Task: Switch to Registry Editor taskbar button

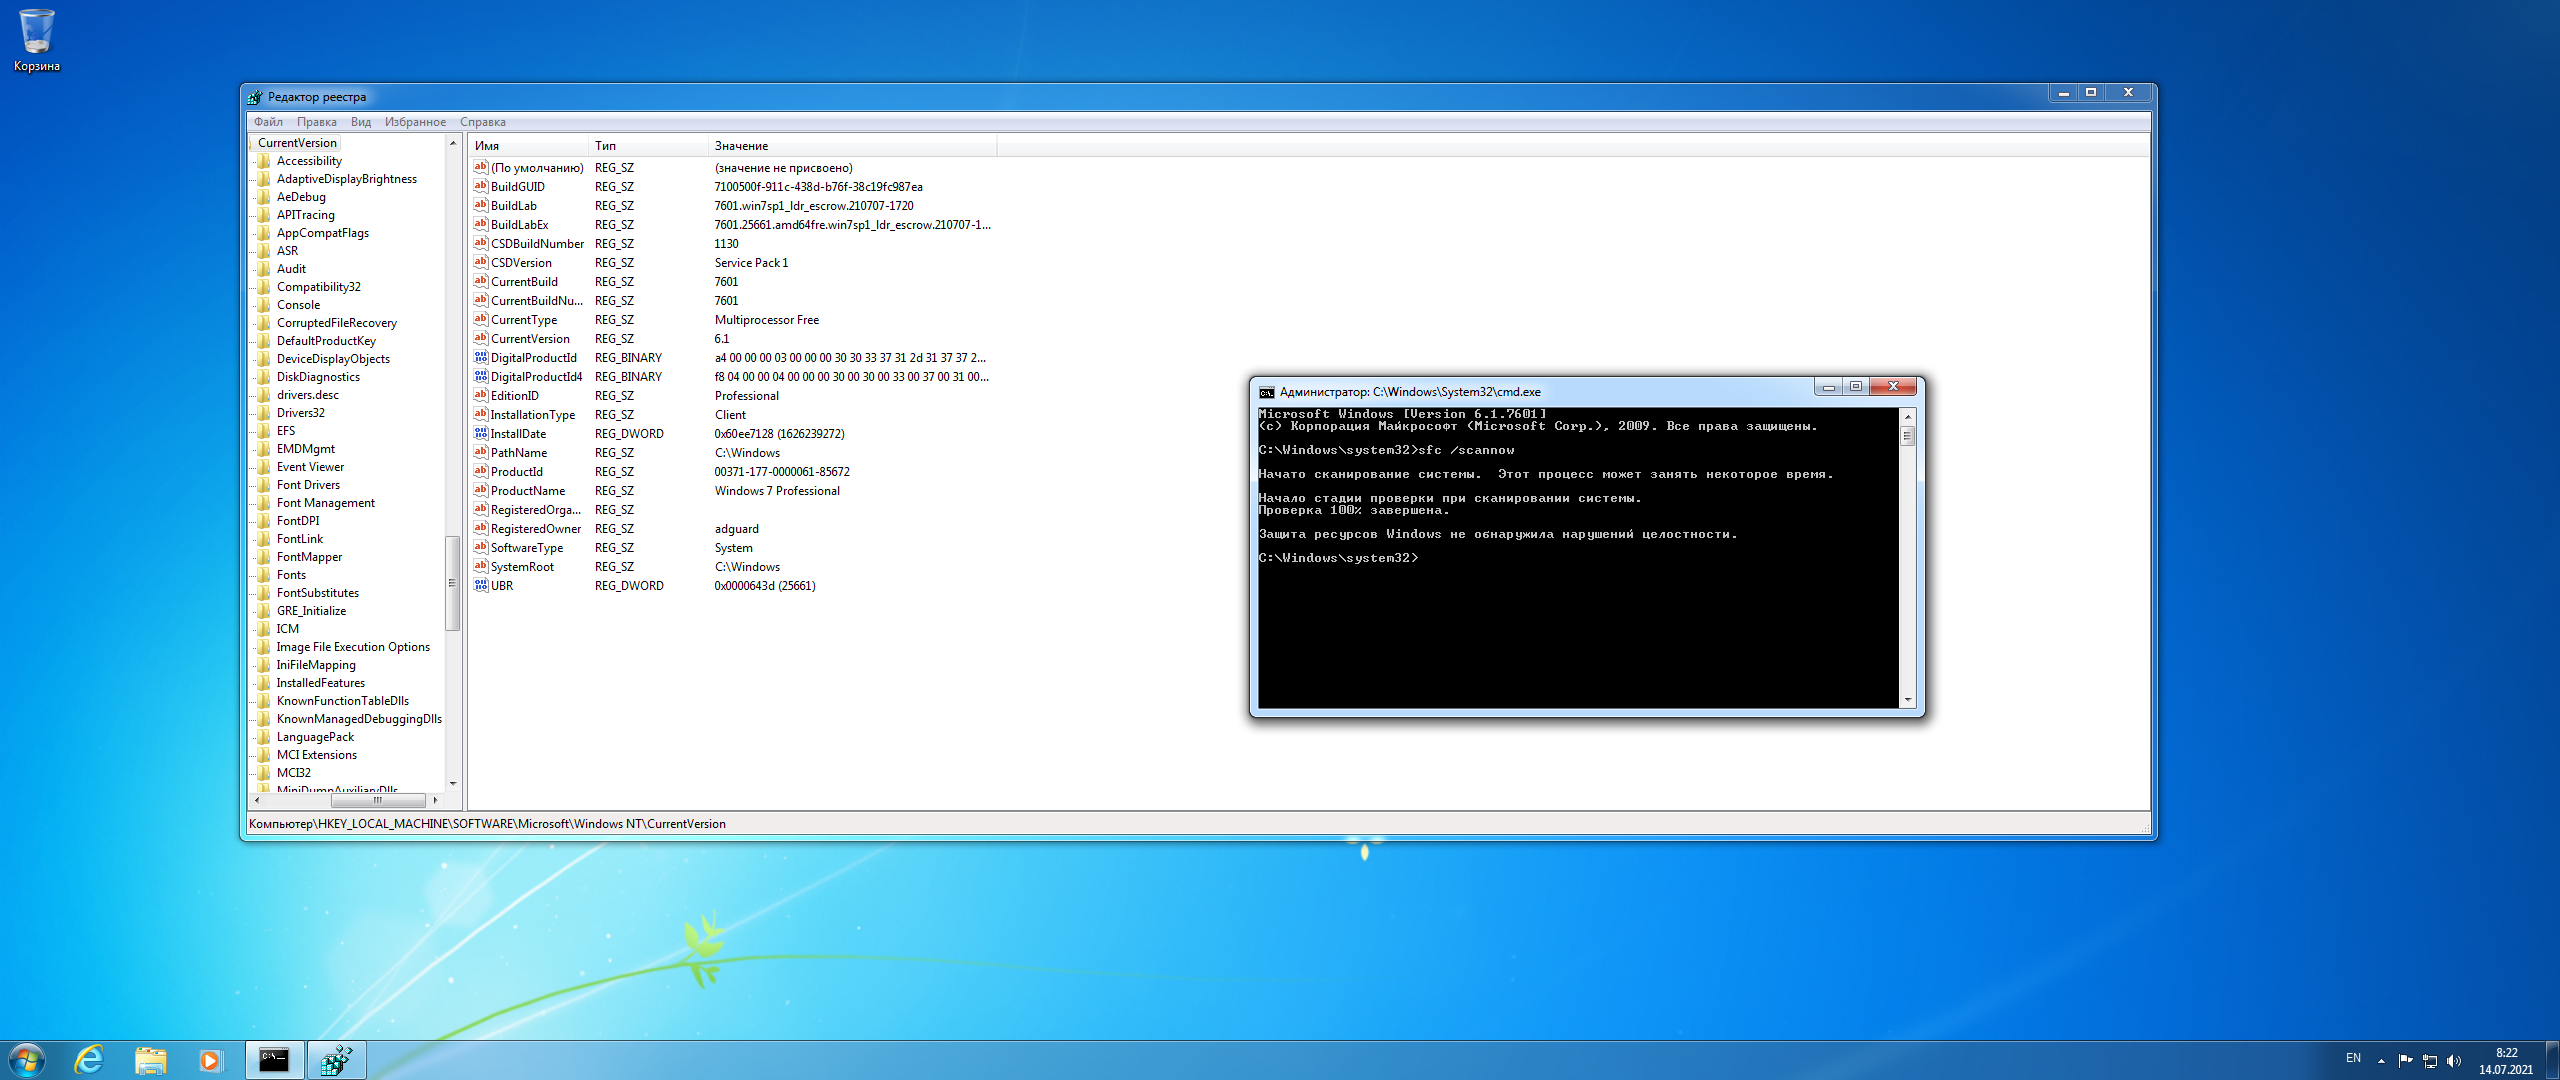Action: click(x=336, y=1060)
